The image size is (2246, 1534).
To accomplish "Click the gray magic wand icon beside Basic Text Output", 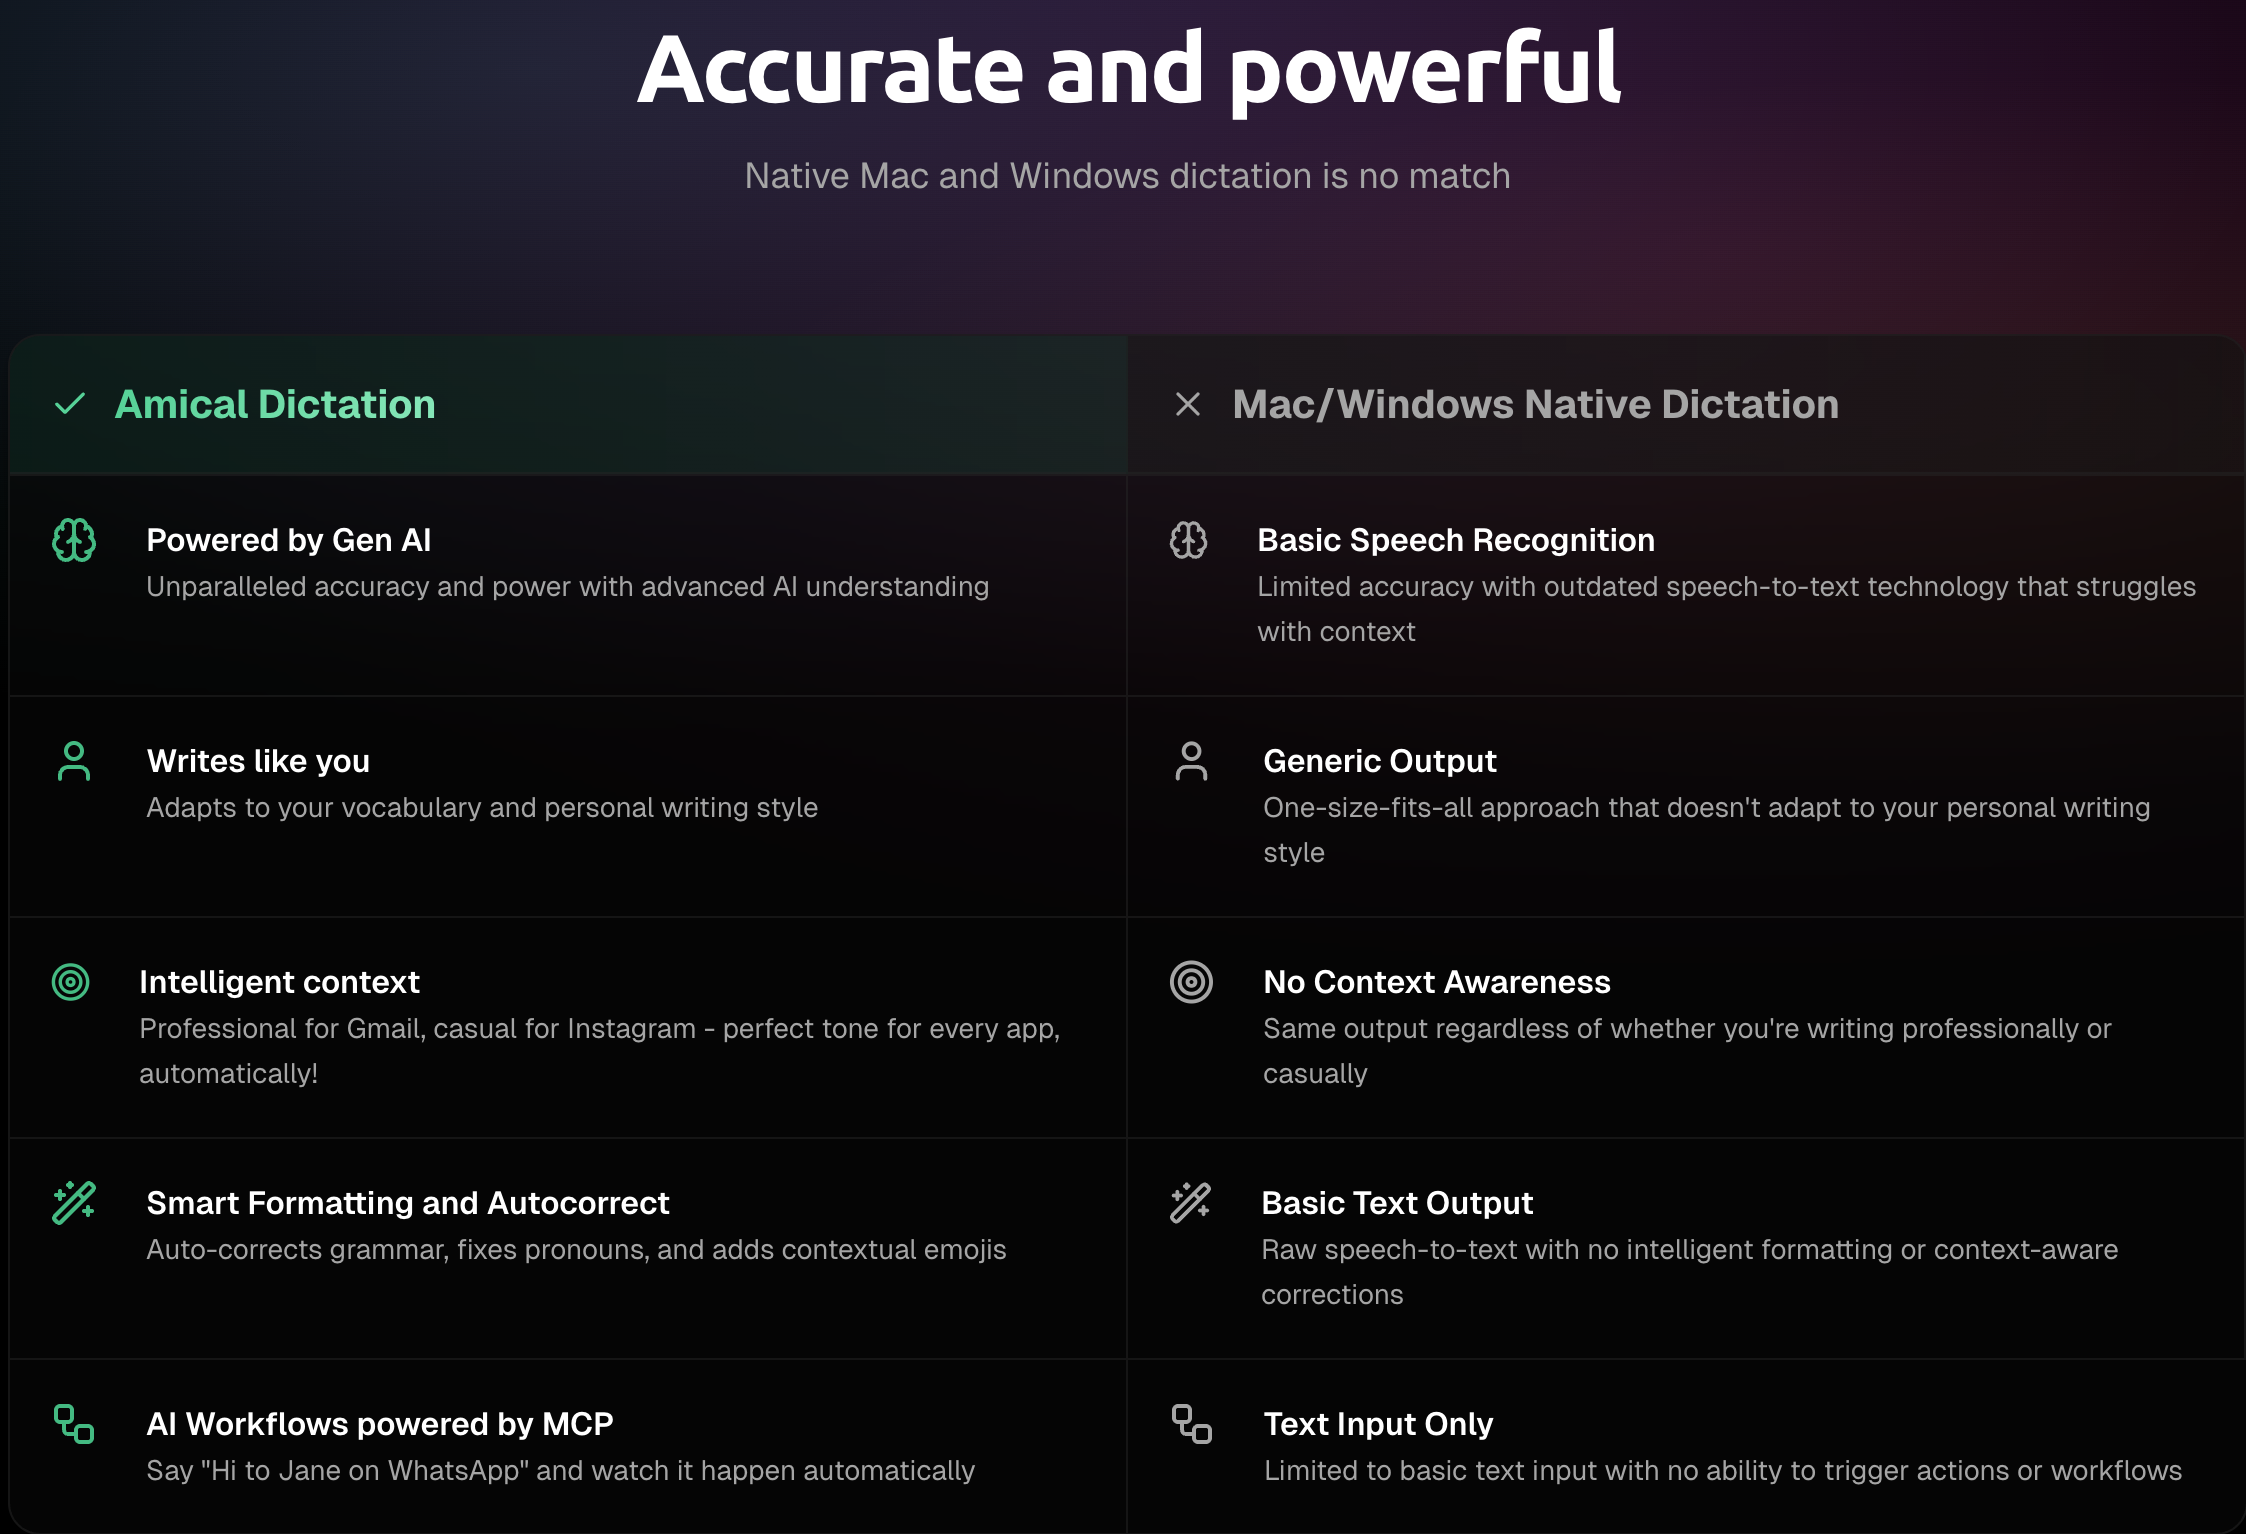I will pos(1190,1202).
